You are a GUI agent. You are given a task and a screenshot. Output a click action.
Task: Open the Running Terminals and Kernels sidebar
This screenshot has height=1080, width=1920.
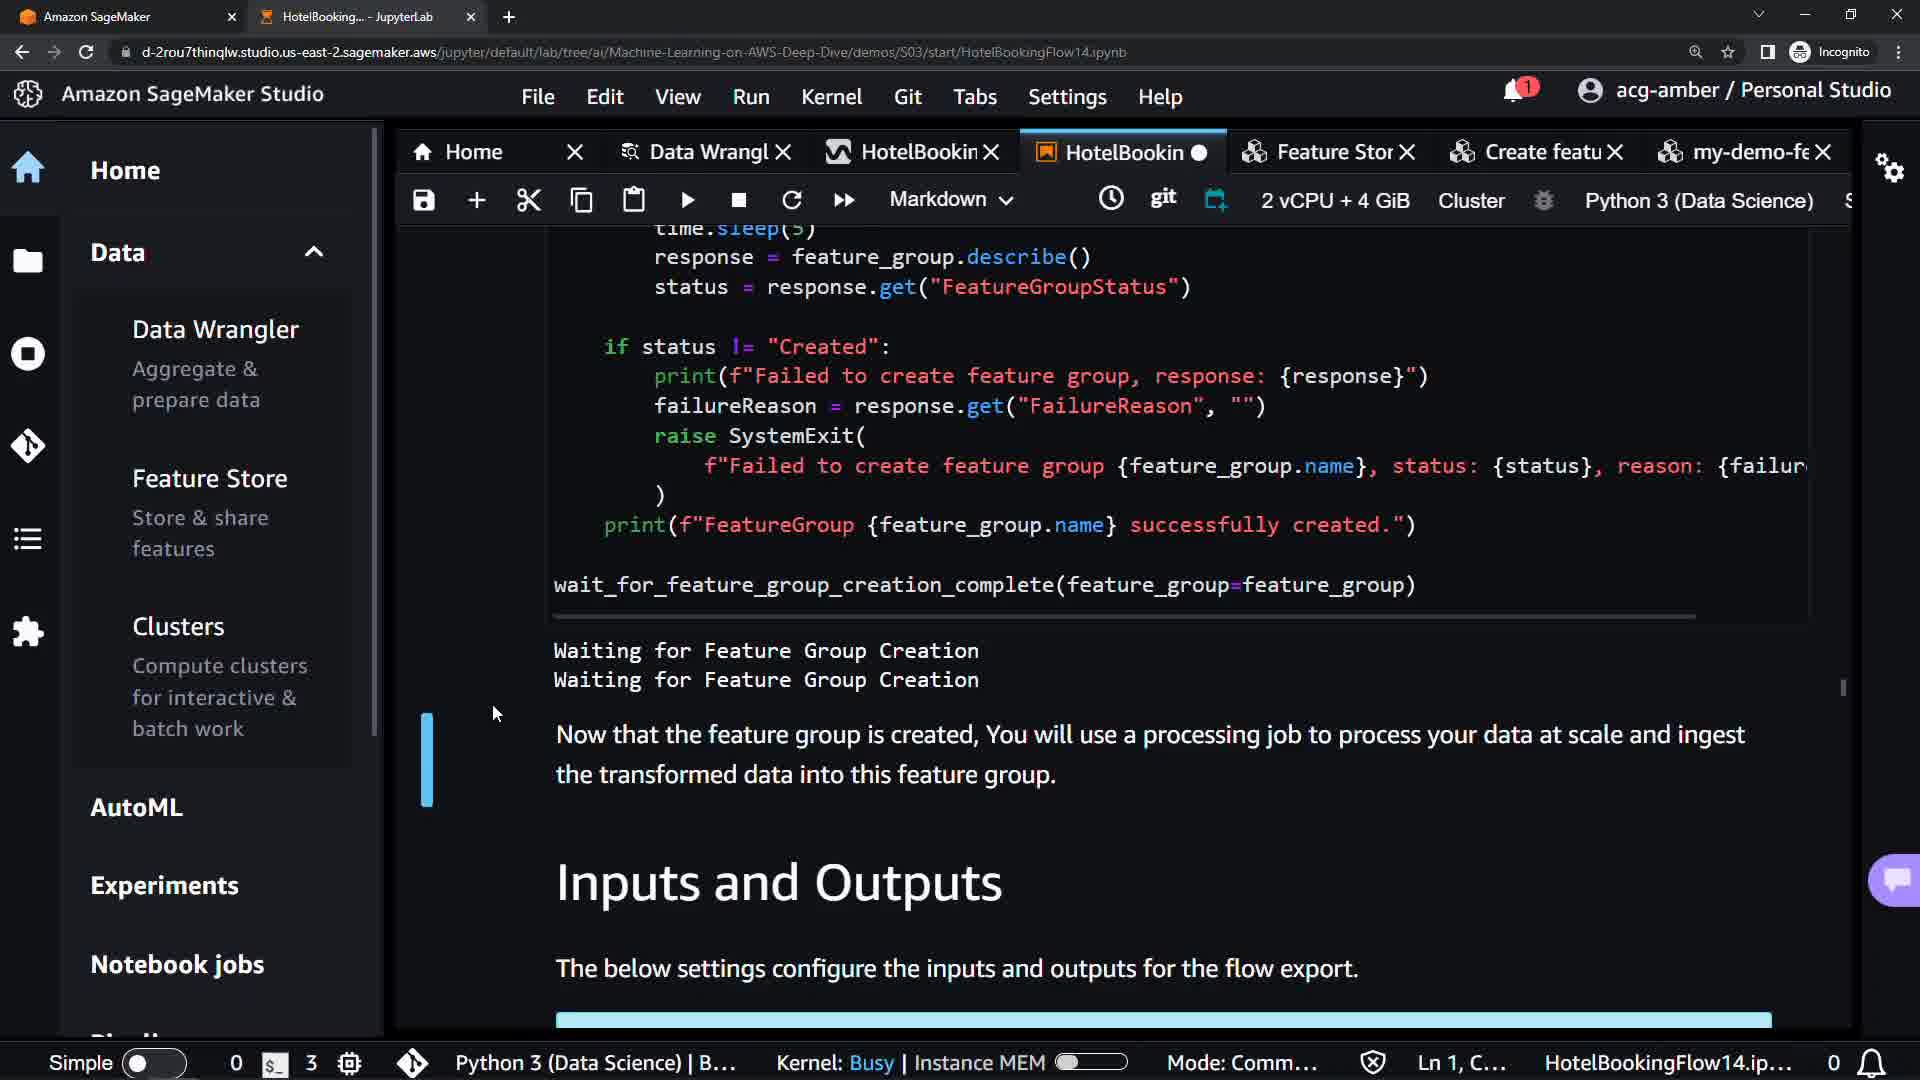[x=28, y=354]
